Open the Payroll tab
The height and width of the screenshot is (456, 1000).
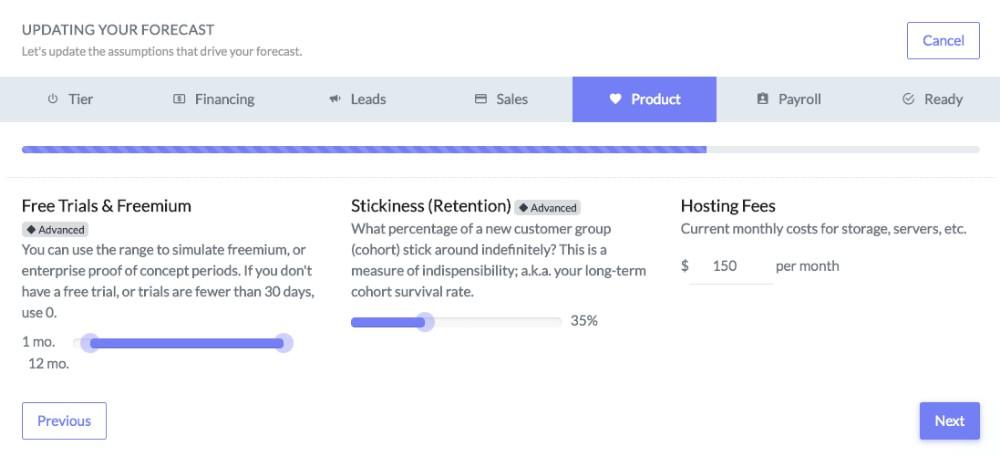pos(788,99)
